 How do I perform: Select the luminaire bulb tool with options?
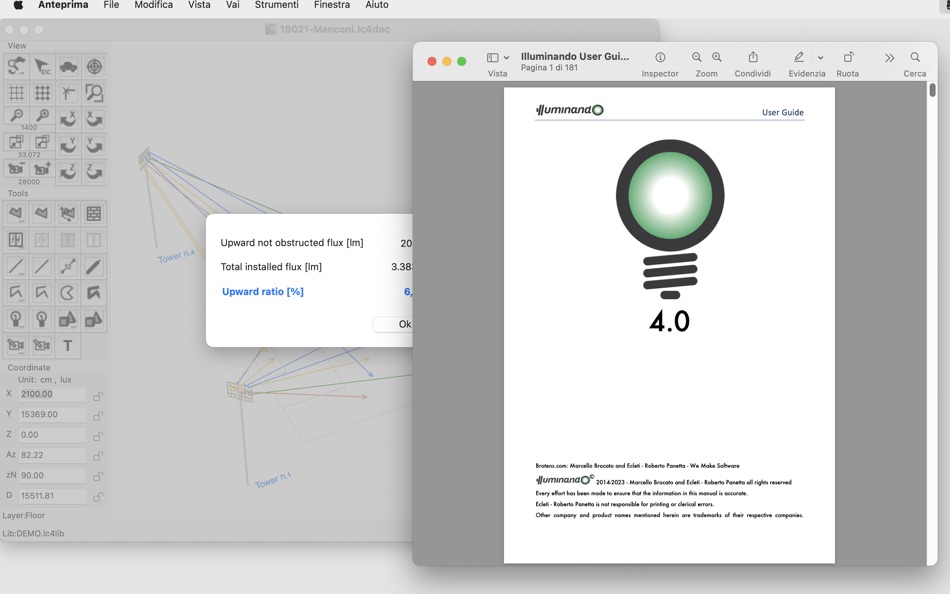coord(16,319)
